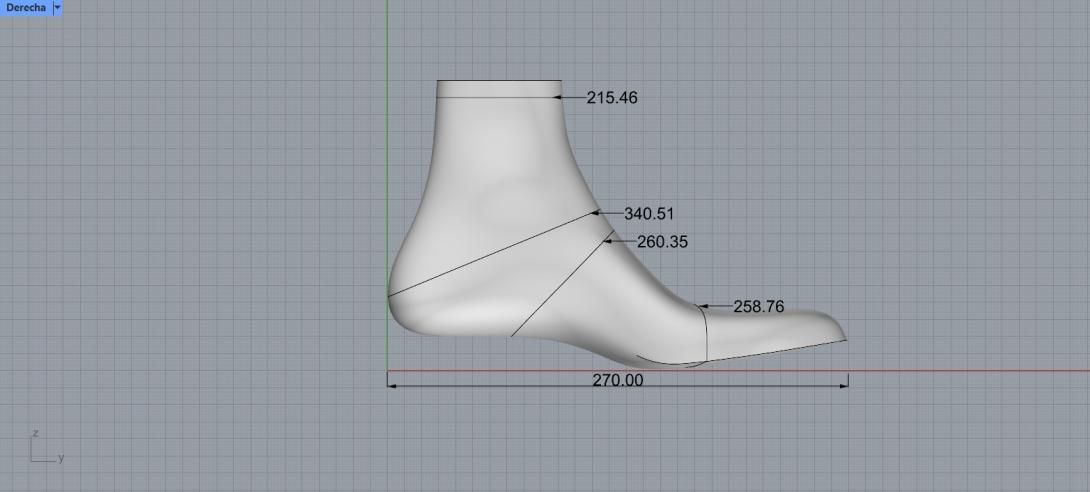Select the horizontal ankle girth curve at top
The width and height of the screenshot is (1090, 492).
498,97
